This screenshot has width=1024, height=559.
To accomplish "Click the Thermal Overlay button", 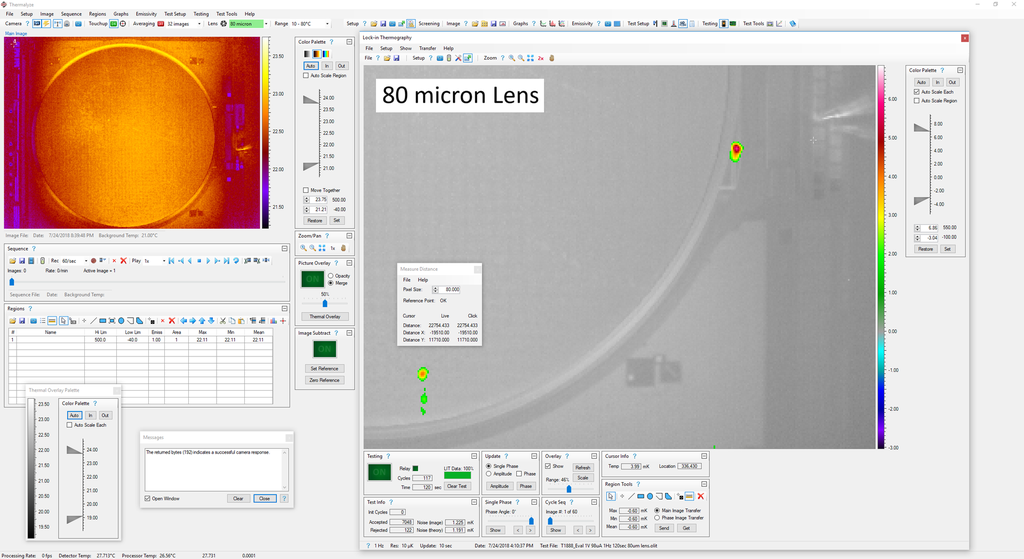I will coord(325,316).
